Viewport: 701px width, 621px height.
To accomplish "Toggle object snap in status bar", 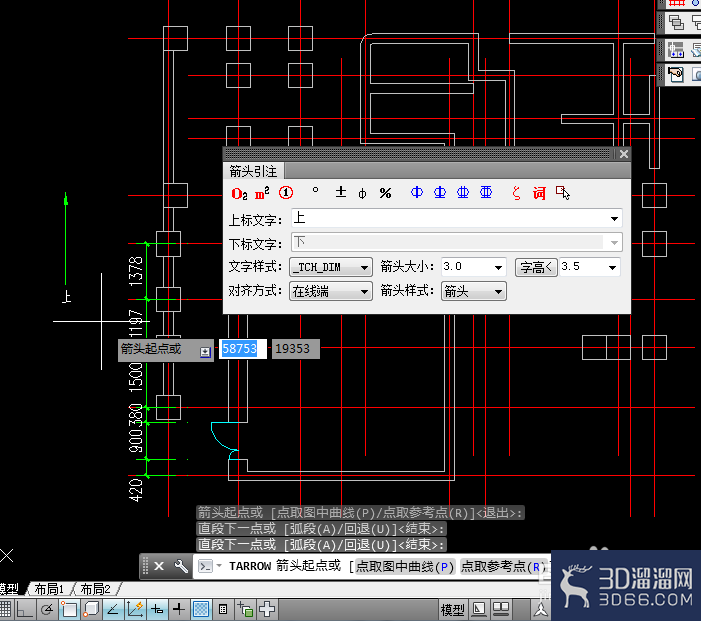I will pyautogui.click(x=69, y=609).
